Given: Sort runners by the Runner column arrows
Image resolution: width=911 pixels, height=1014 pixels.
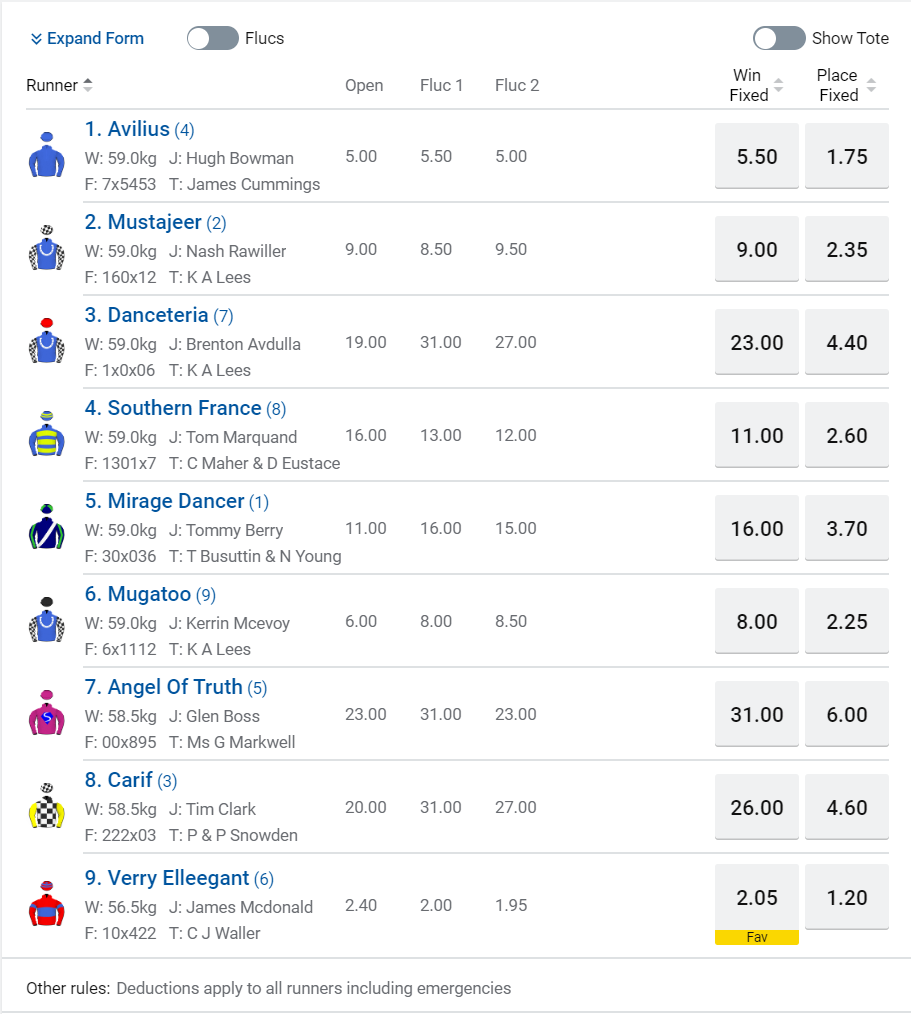Looking at the screenshot, I should click(88, 85).
